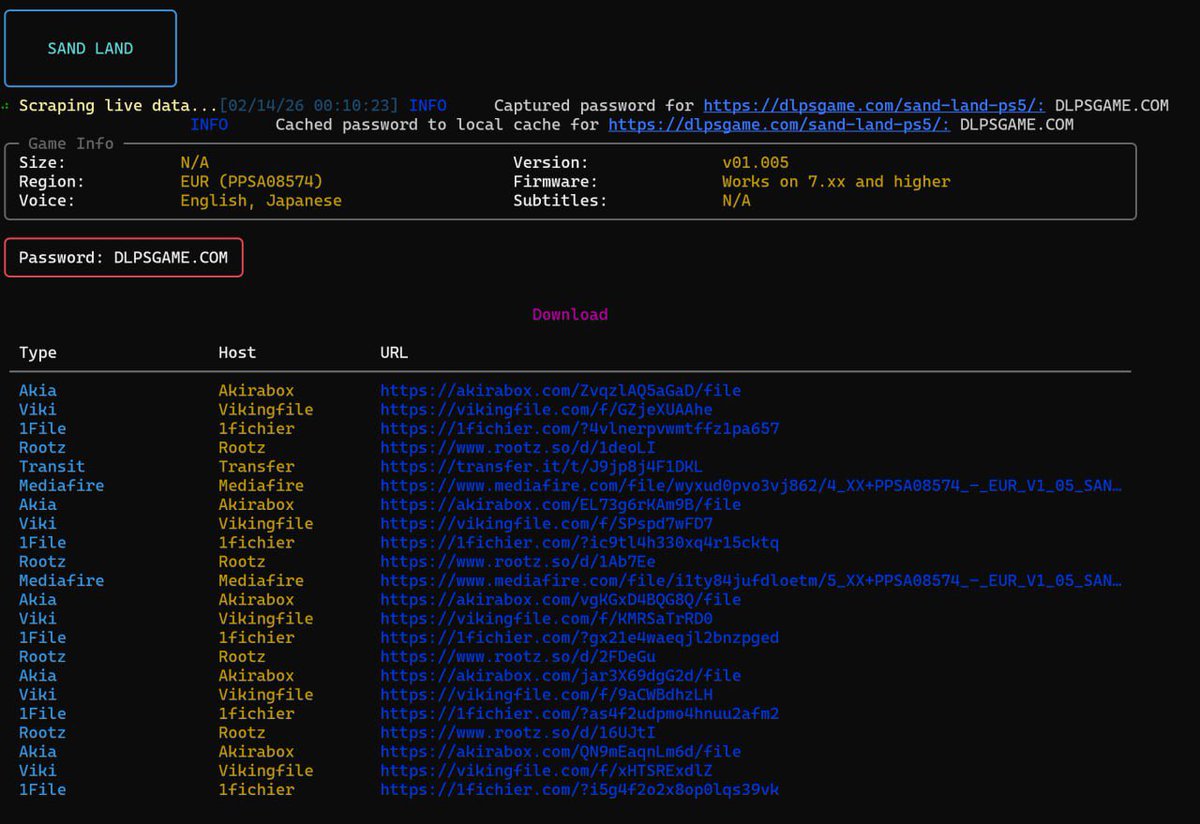
Task: Click the 'Size:' label
Action: (x=42, y=162)
